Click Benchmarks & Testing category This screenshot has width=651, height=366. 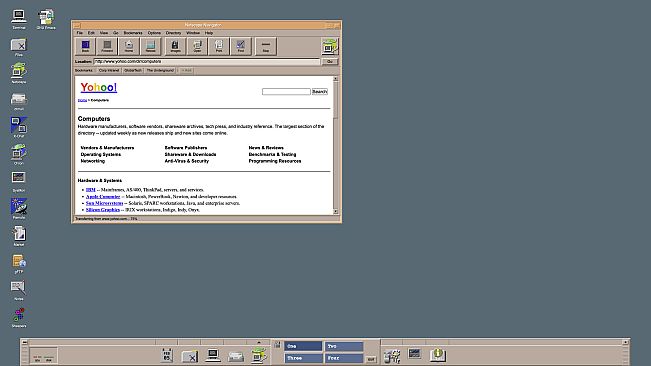(x=272, y=154)
